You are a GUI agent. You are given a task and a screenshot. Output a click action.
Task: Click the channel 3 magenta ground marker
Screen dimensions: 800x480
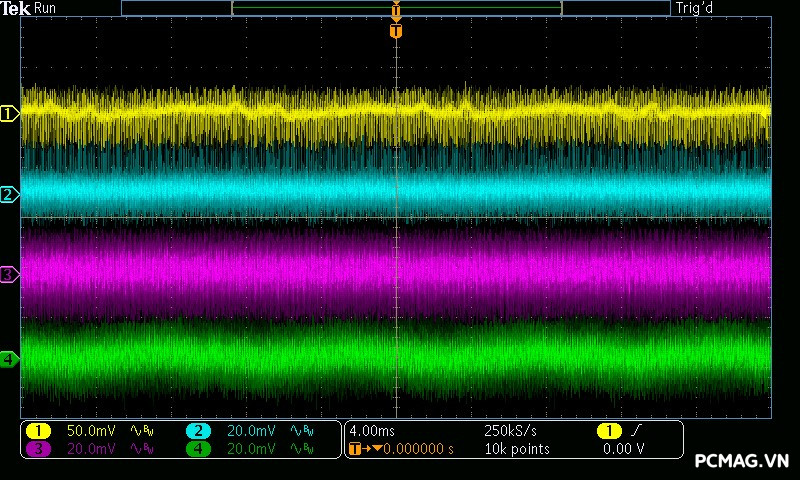pos(9,274)
